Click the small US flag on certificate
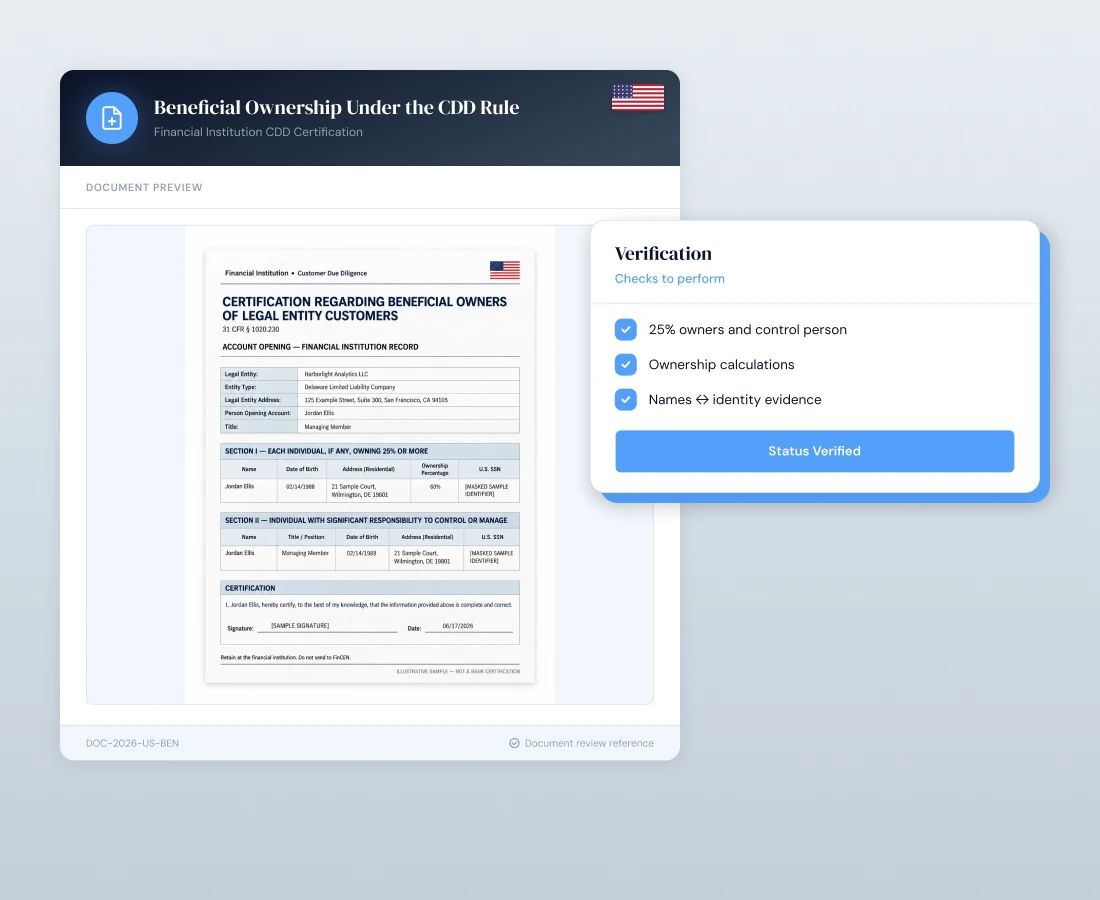The width and height of the screenshot is (1100, 900). tap(504, 270)
